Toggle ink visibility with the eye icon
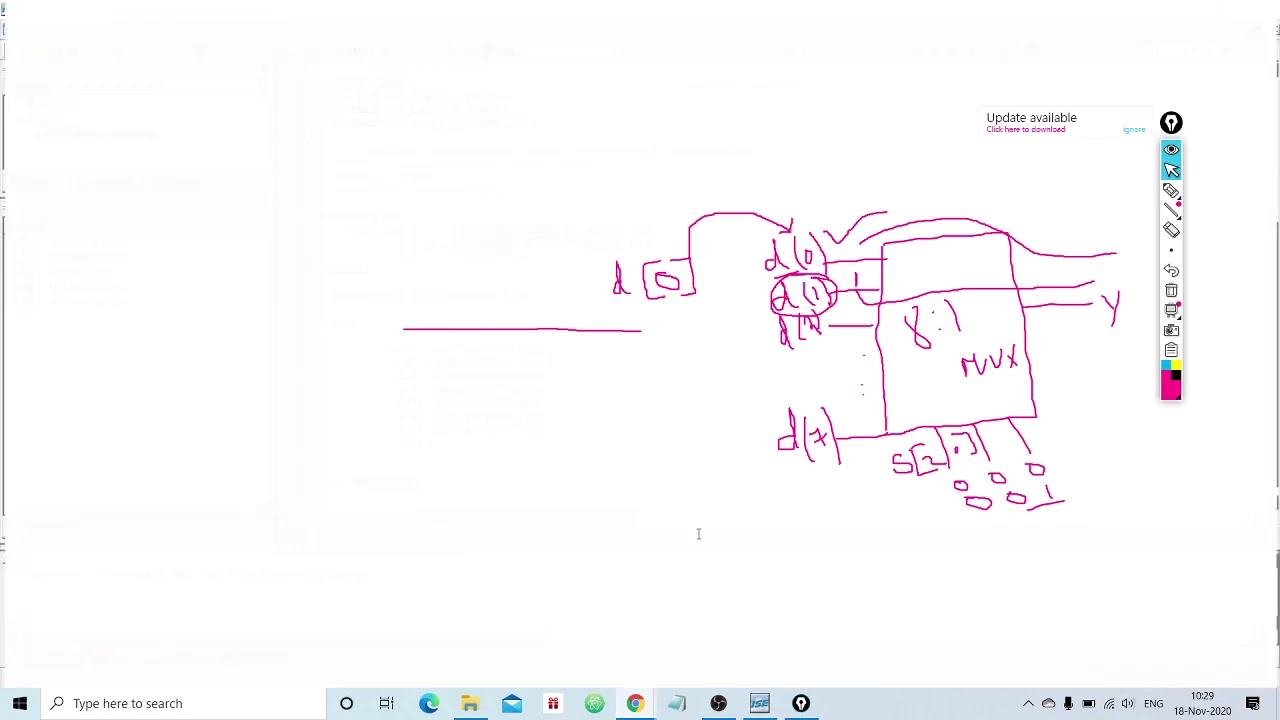The height and width of the screenshot is (720, 1280). click(1171, 150)
